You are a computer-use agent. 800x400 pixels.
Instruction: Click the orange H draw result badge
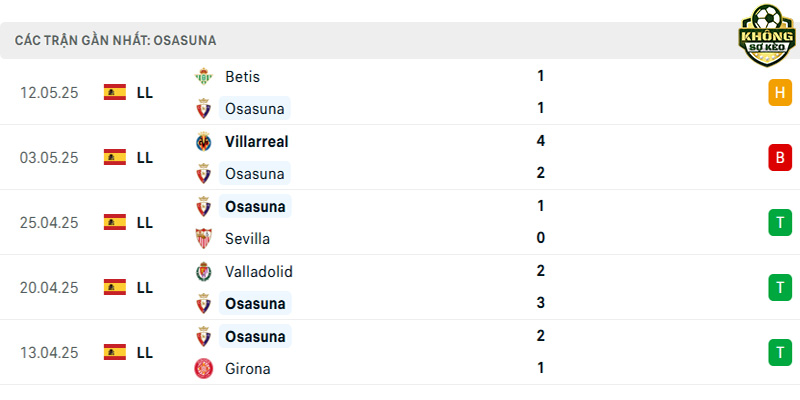[780, 92]
